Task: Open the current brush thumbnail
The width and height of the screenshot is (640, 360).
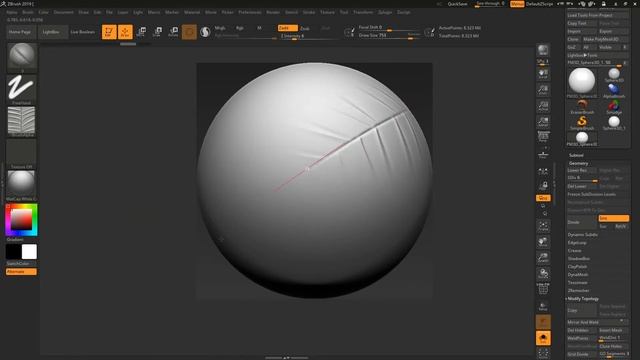Action: 22,57
